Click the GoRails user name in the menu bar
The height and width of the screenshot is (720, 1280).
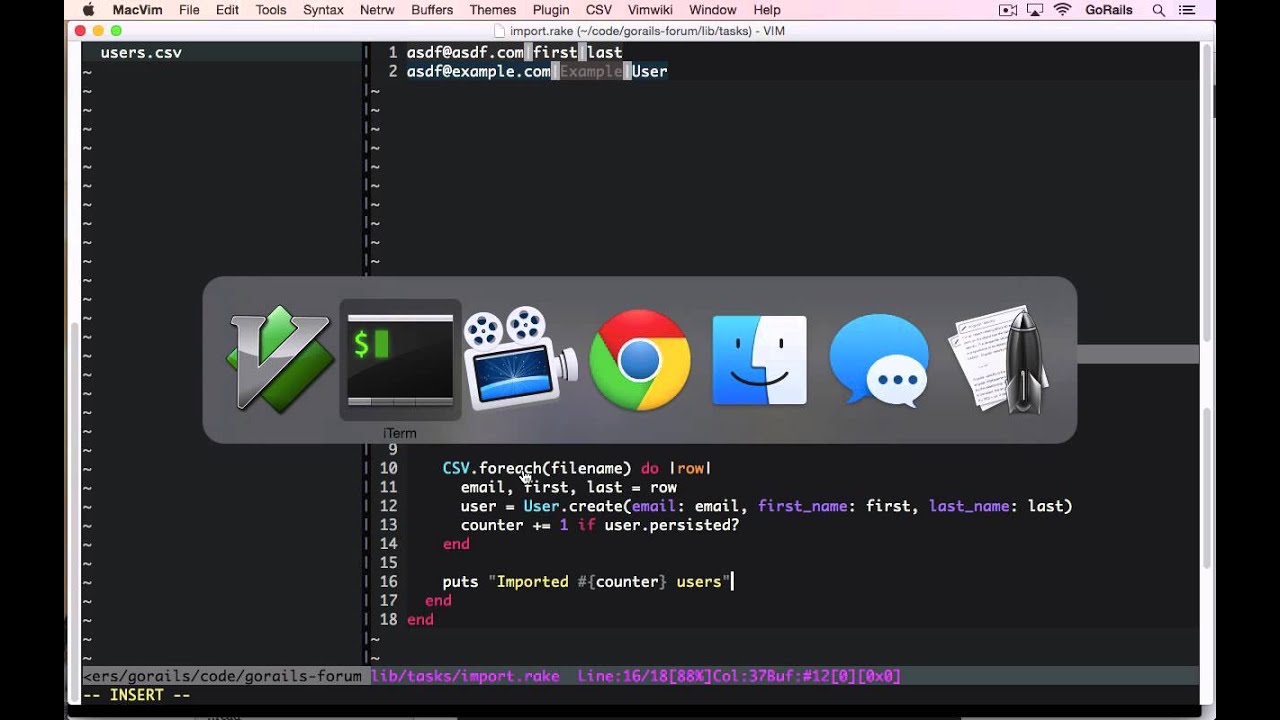tap(1109, 10)
